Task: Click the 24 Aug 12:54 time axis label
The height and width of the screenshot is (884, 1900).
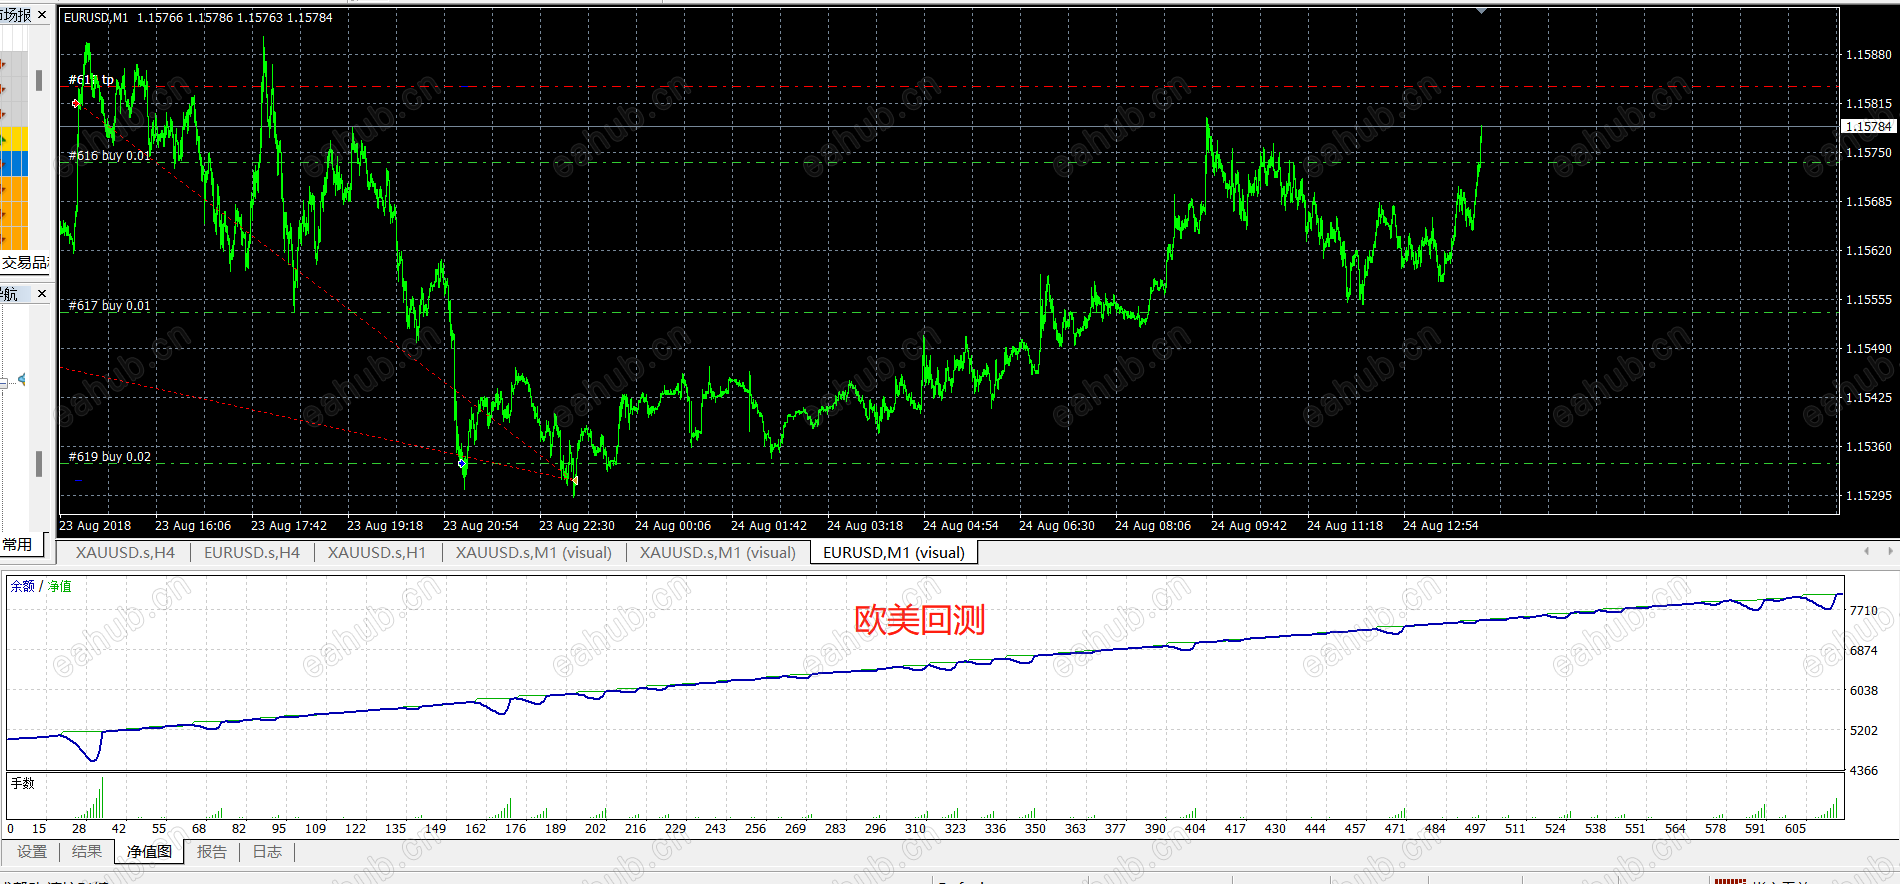Action: tap(1441, 526)
